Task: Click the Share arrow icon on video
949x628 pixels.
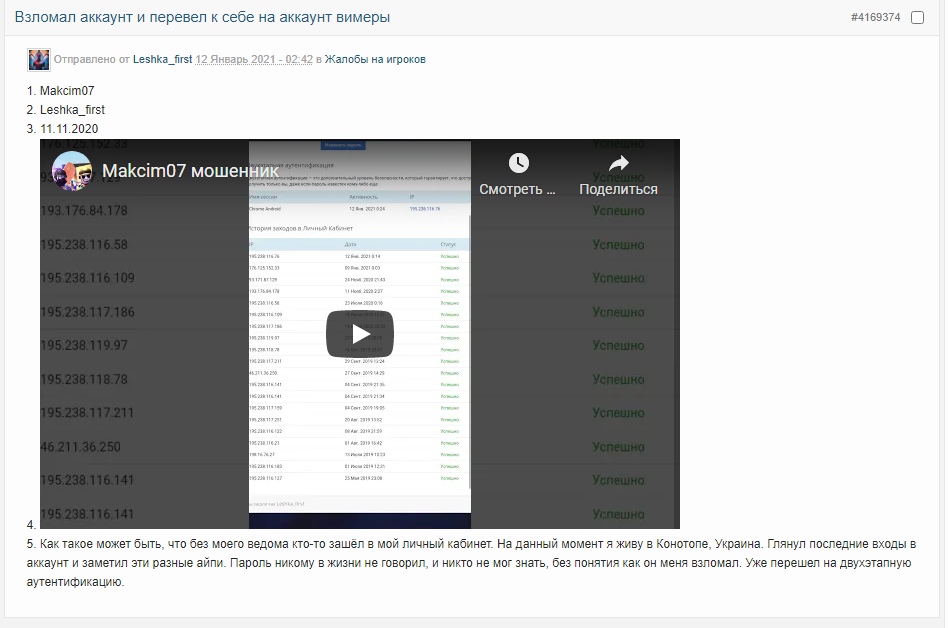Action: pyautogui.click(x=618, y=163)
